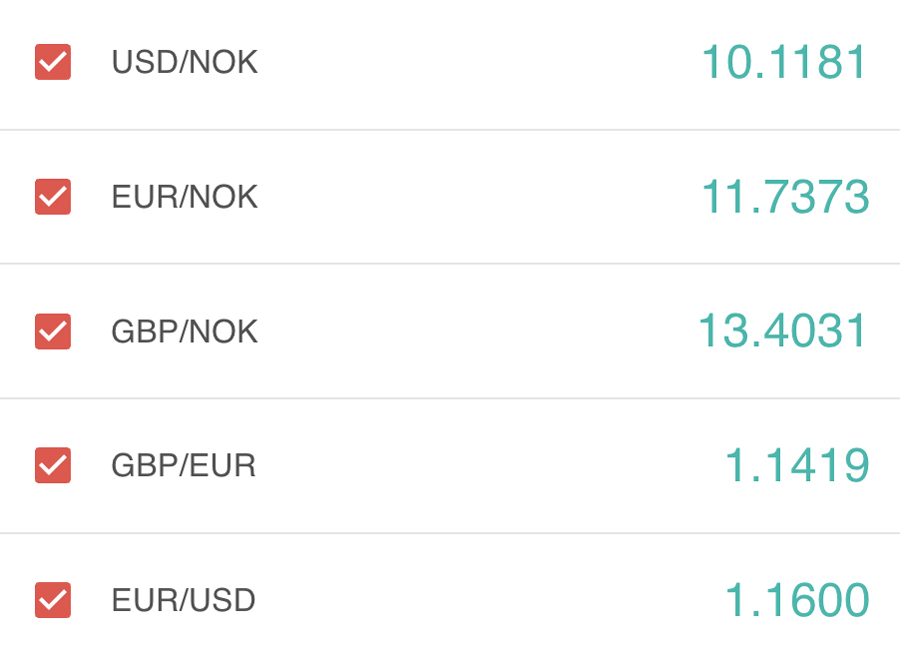Select the EUR/NOK pair label
The width and height of the screenshot is (900, 653).
pos(184,197)
